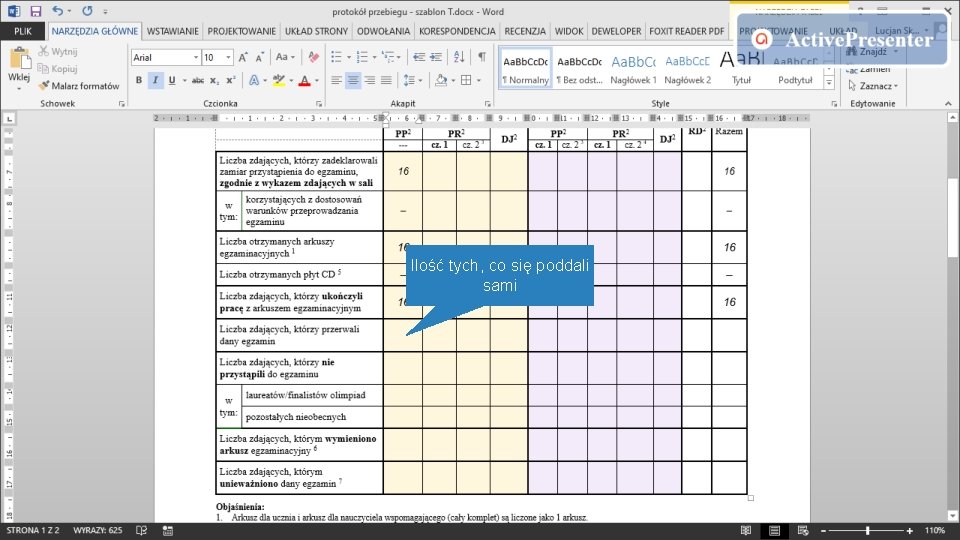Image resolution: width=960 pixels, height=540 pixels.
Task: Align text right in the Akapit group
Action: pos(370,80)
